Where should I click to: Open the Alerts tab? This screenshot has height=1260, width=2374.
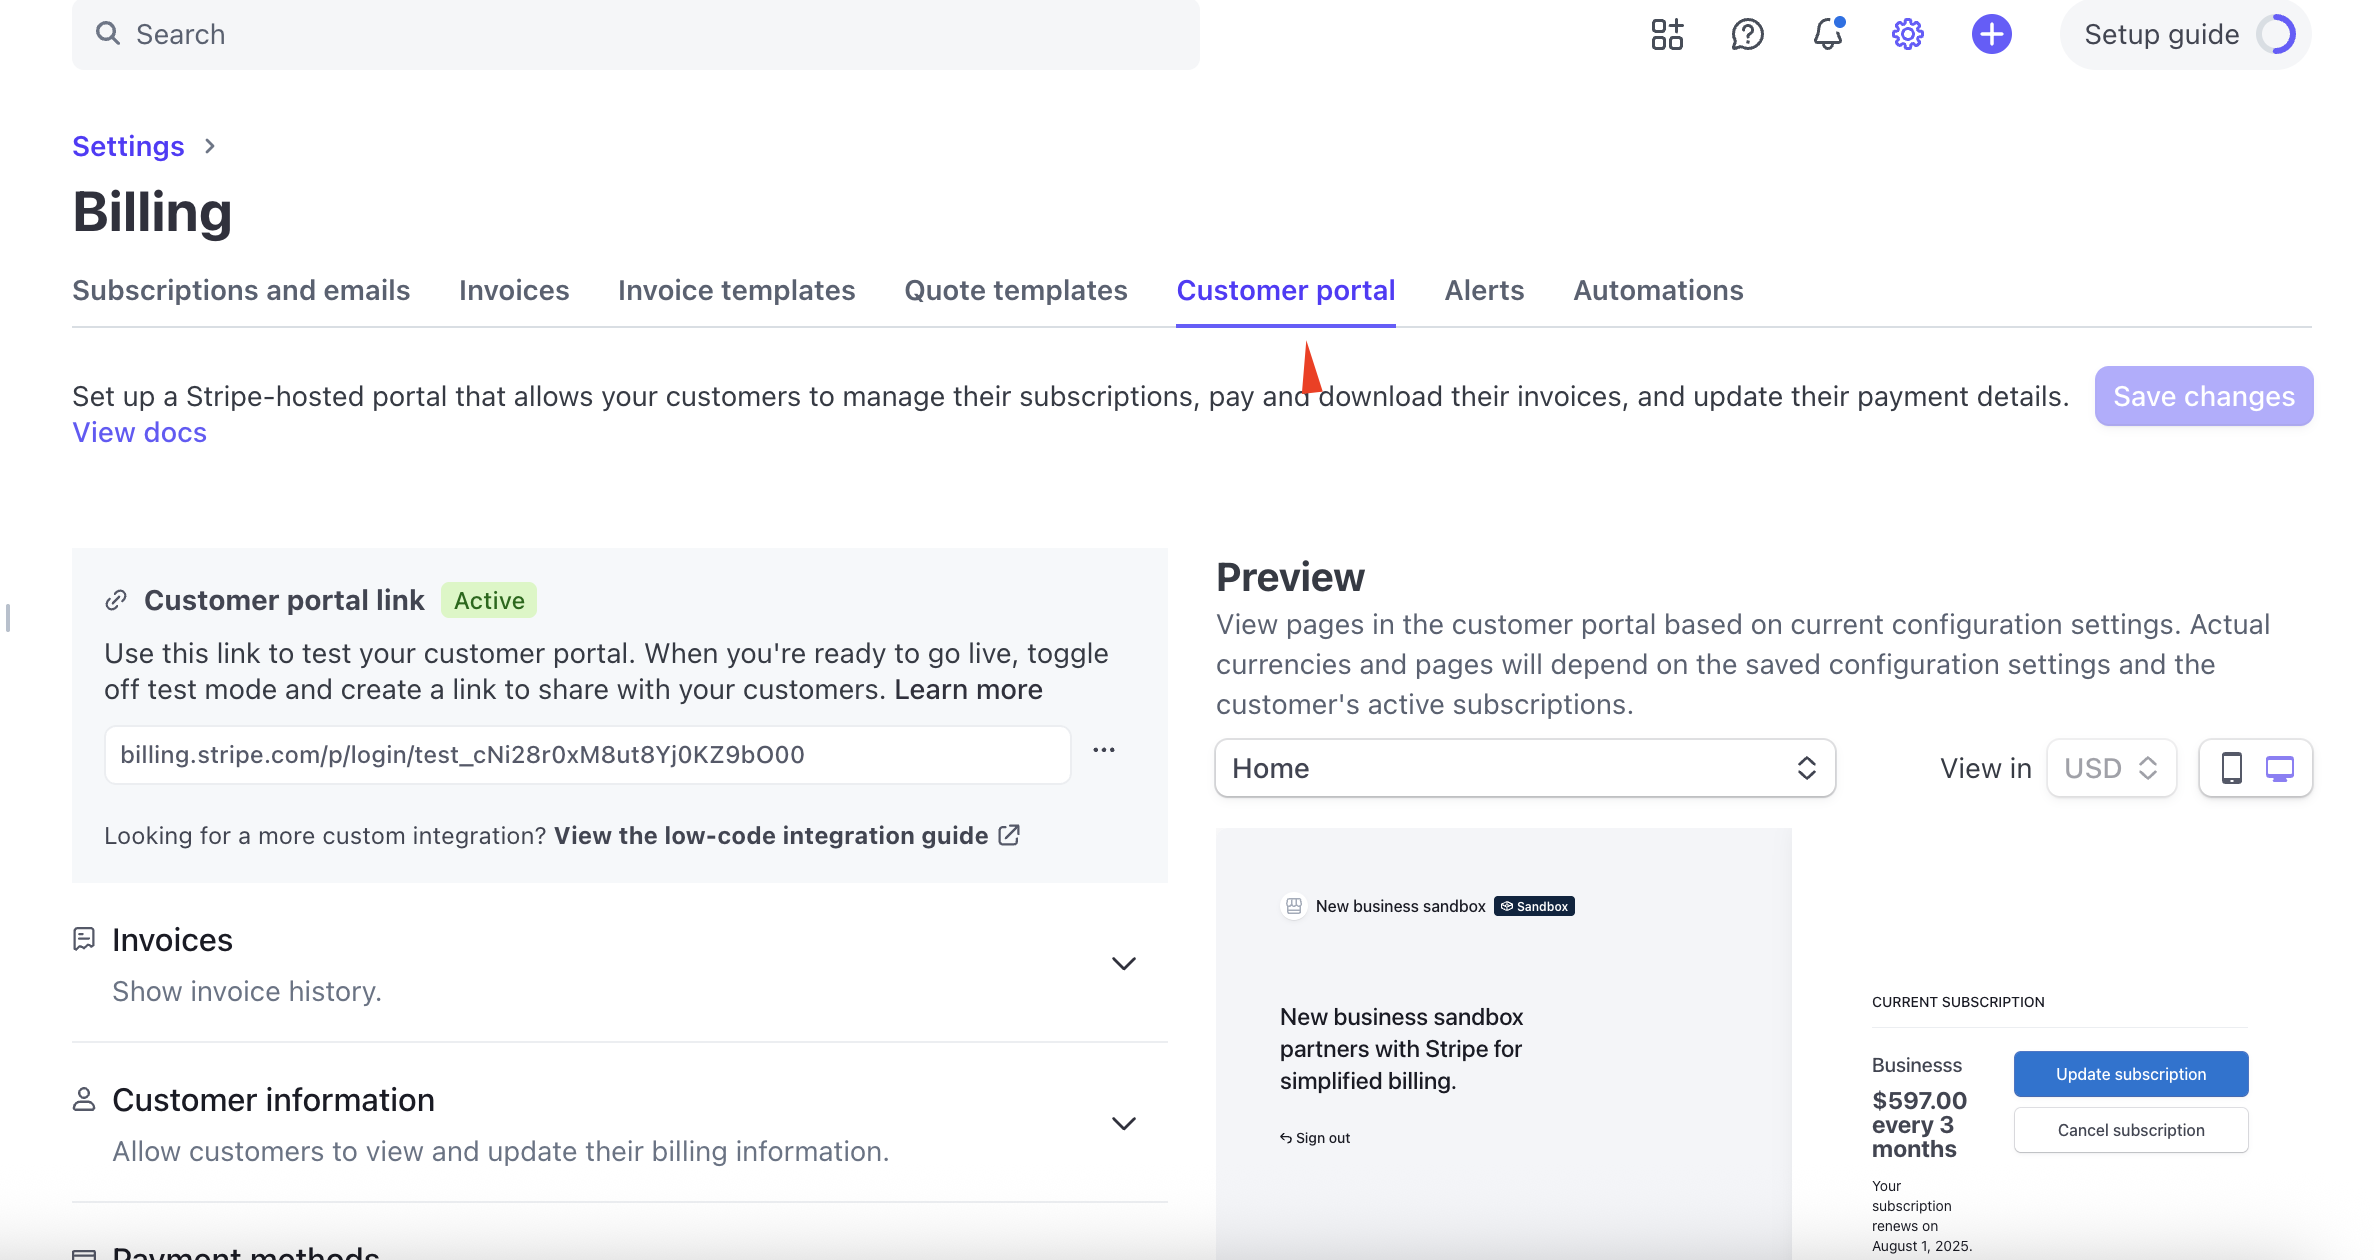[x=1484, y=290]
